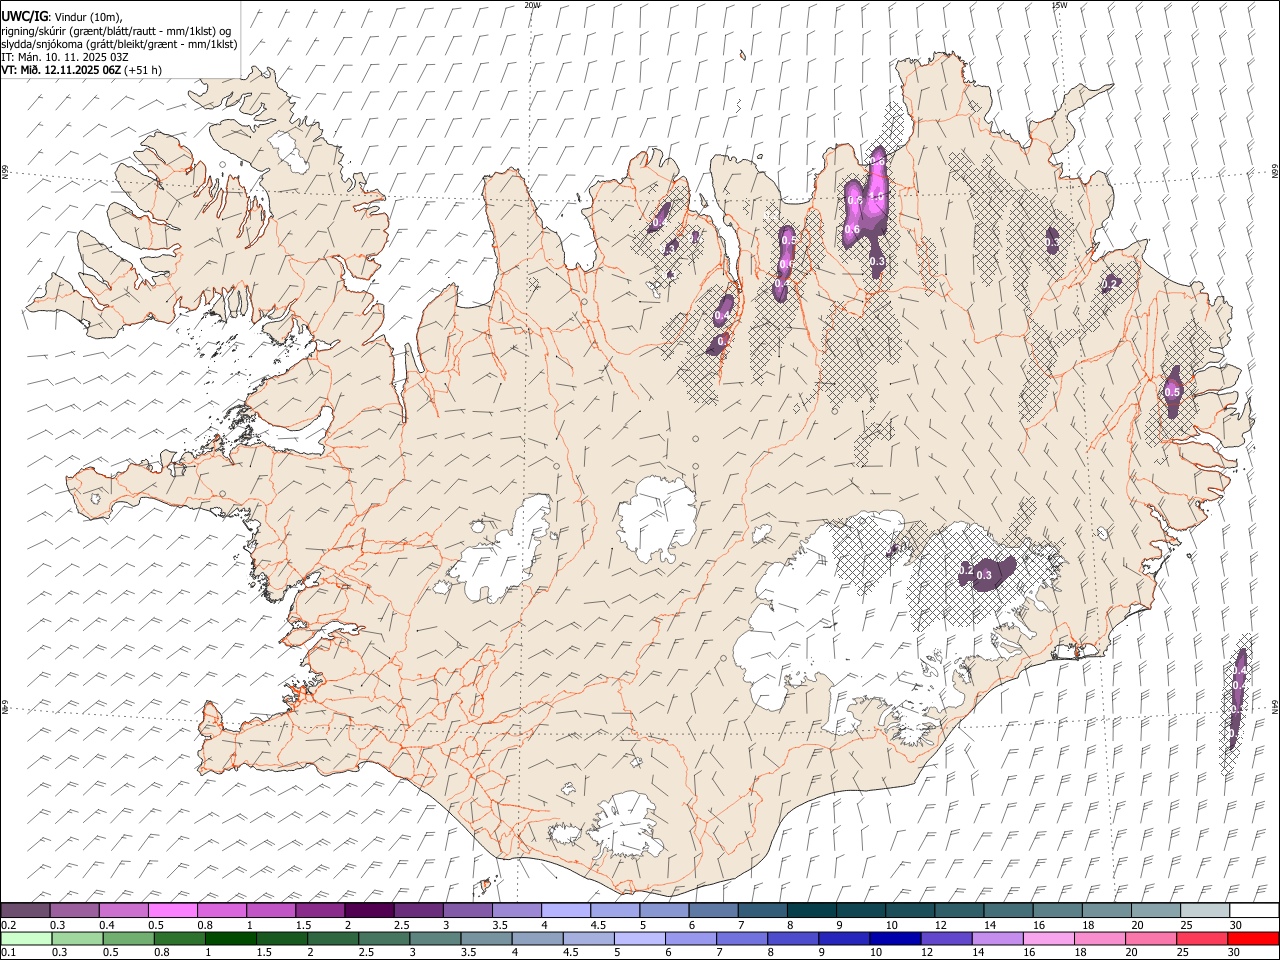The width and height of the screenshot is (1280, 960).
Task: Click the deep blue lower legend swatch starting at 10
Action: 895,938
